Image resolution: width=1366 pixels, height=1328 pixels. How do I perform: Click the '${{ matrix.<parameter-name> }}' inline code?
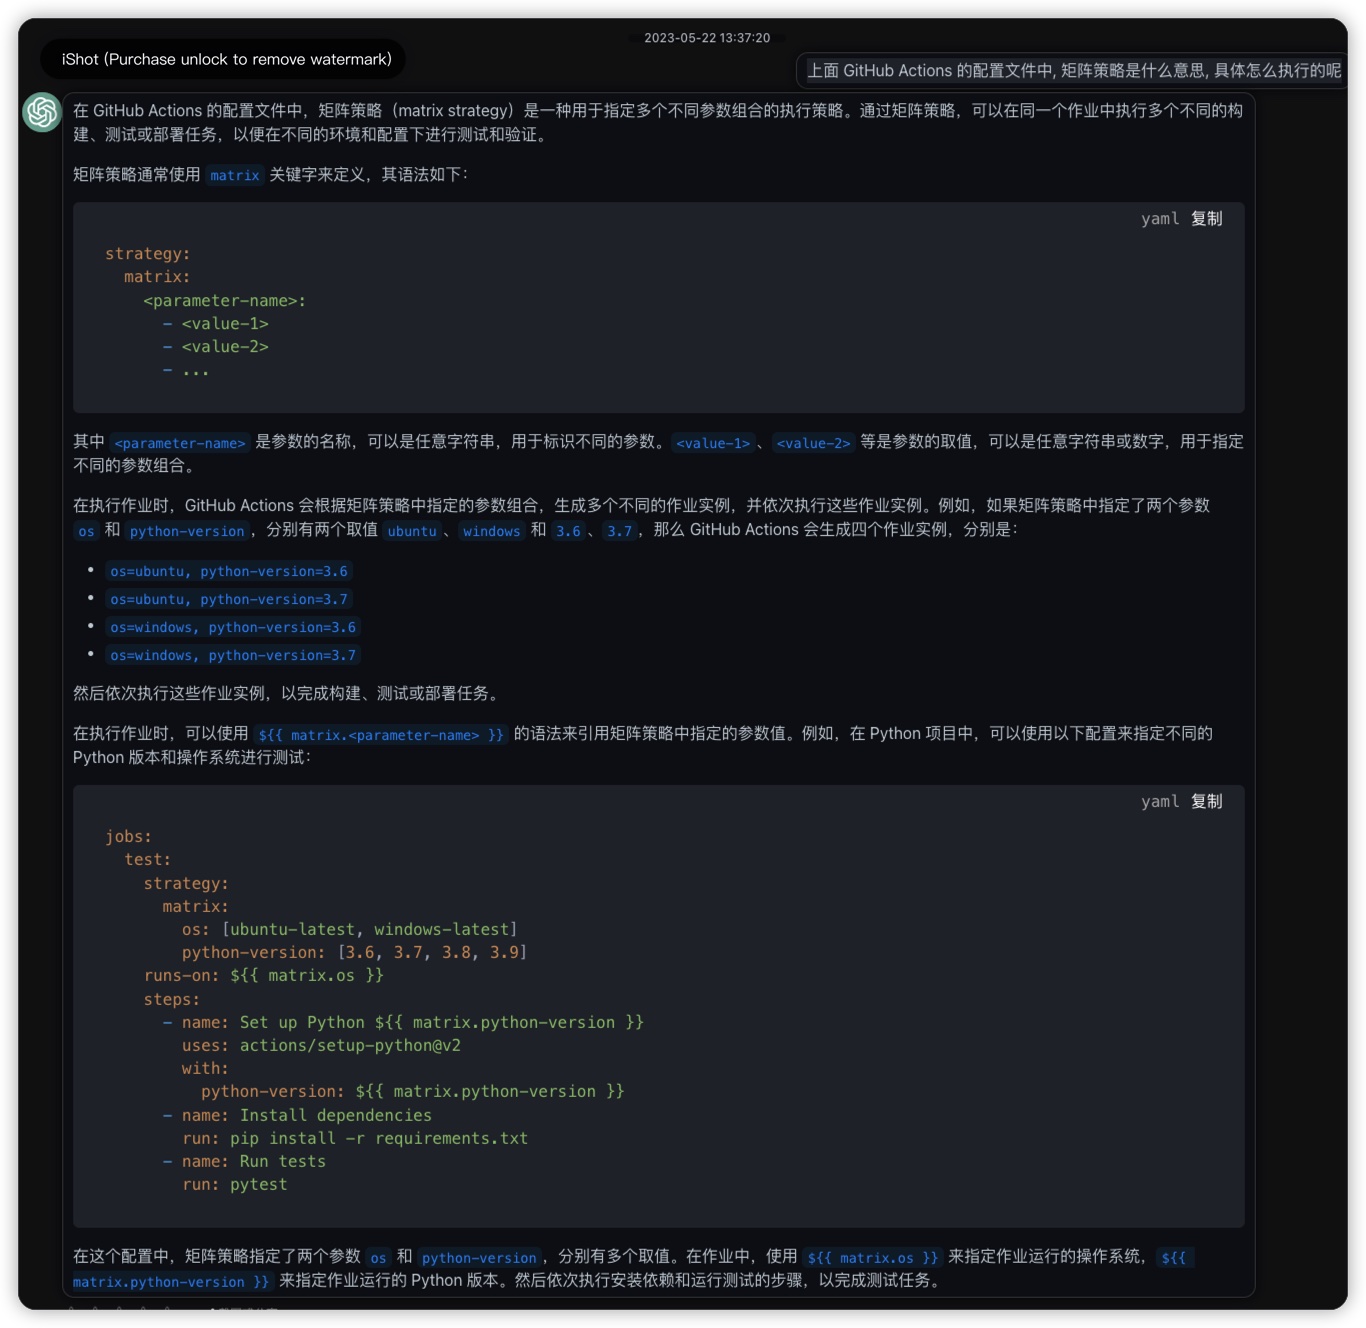tap(381, 735)
